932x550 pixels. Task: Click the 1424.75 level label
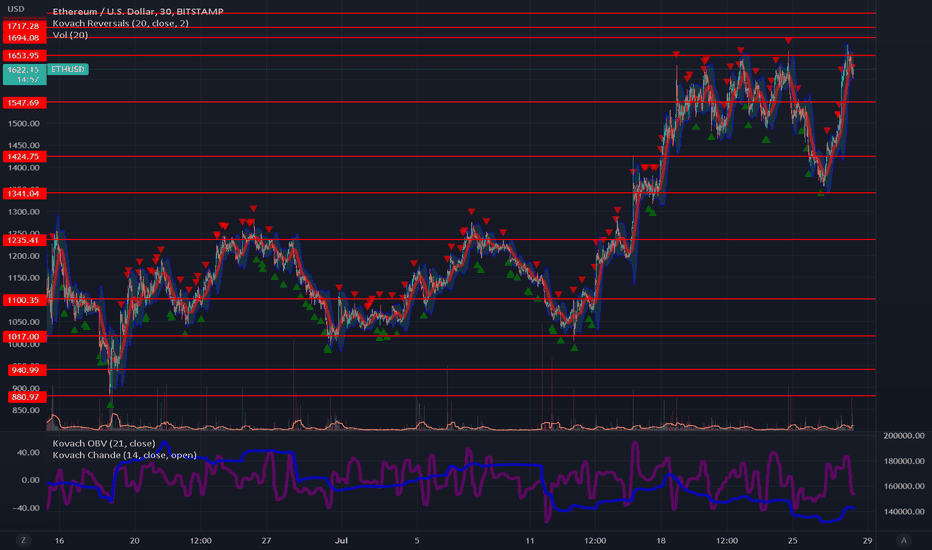click(24, 156)
